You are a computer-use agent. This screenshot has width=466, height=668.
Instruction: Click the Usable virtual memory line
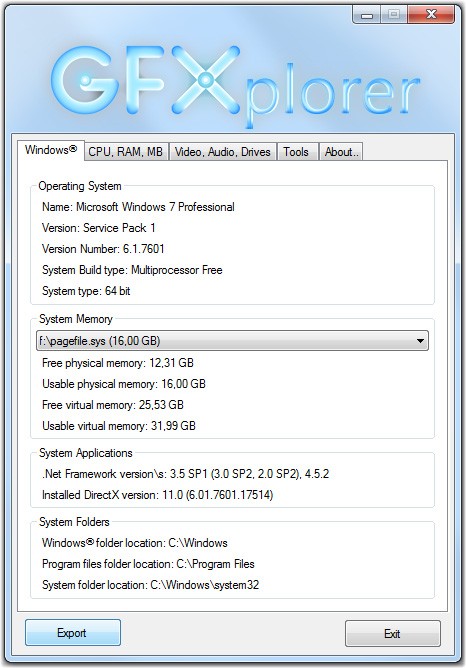click(119, 426)
